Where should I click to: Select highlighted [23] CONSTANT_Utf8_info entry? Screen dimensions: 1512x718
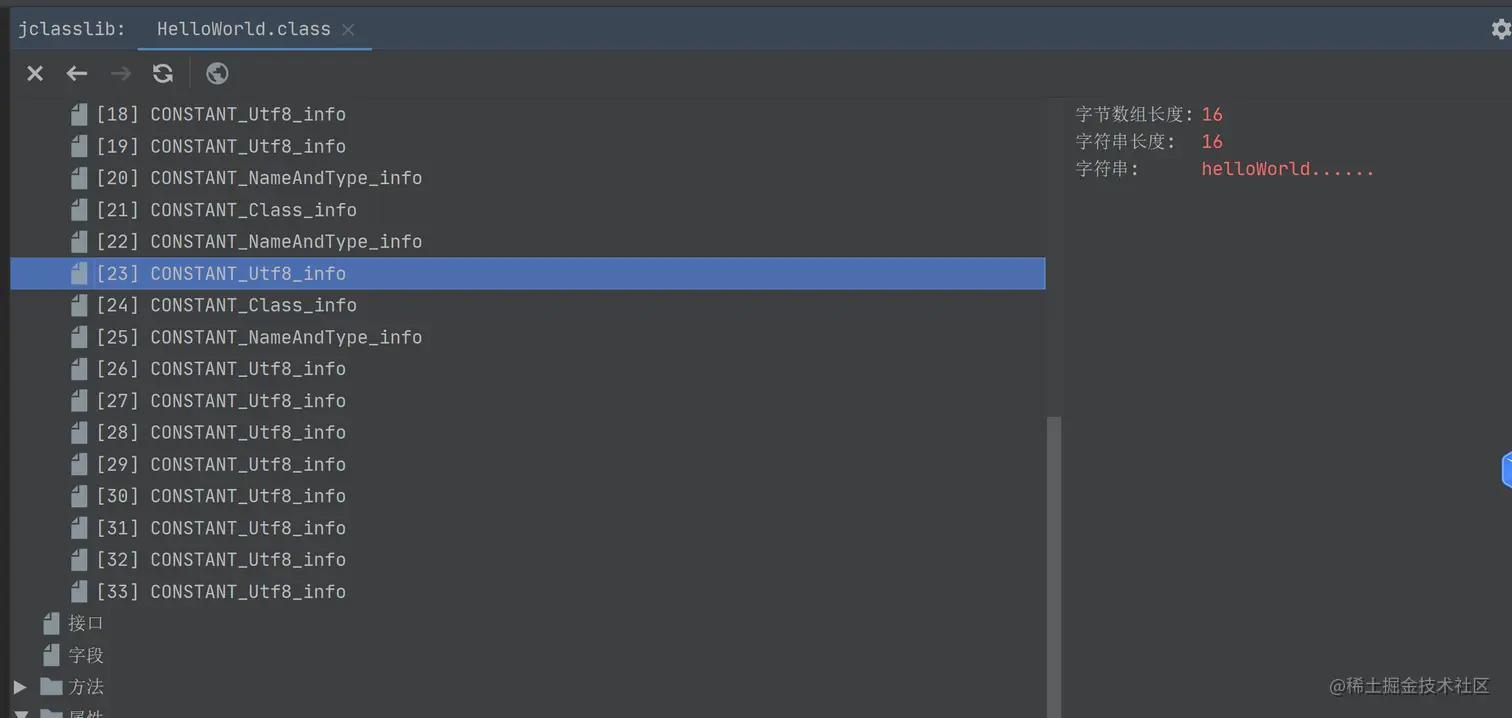248,274
